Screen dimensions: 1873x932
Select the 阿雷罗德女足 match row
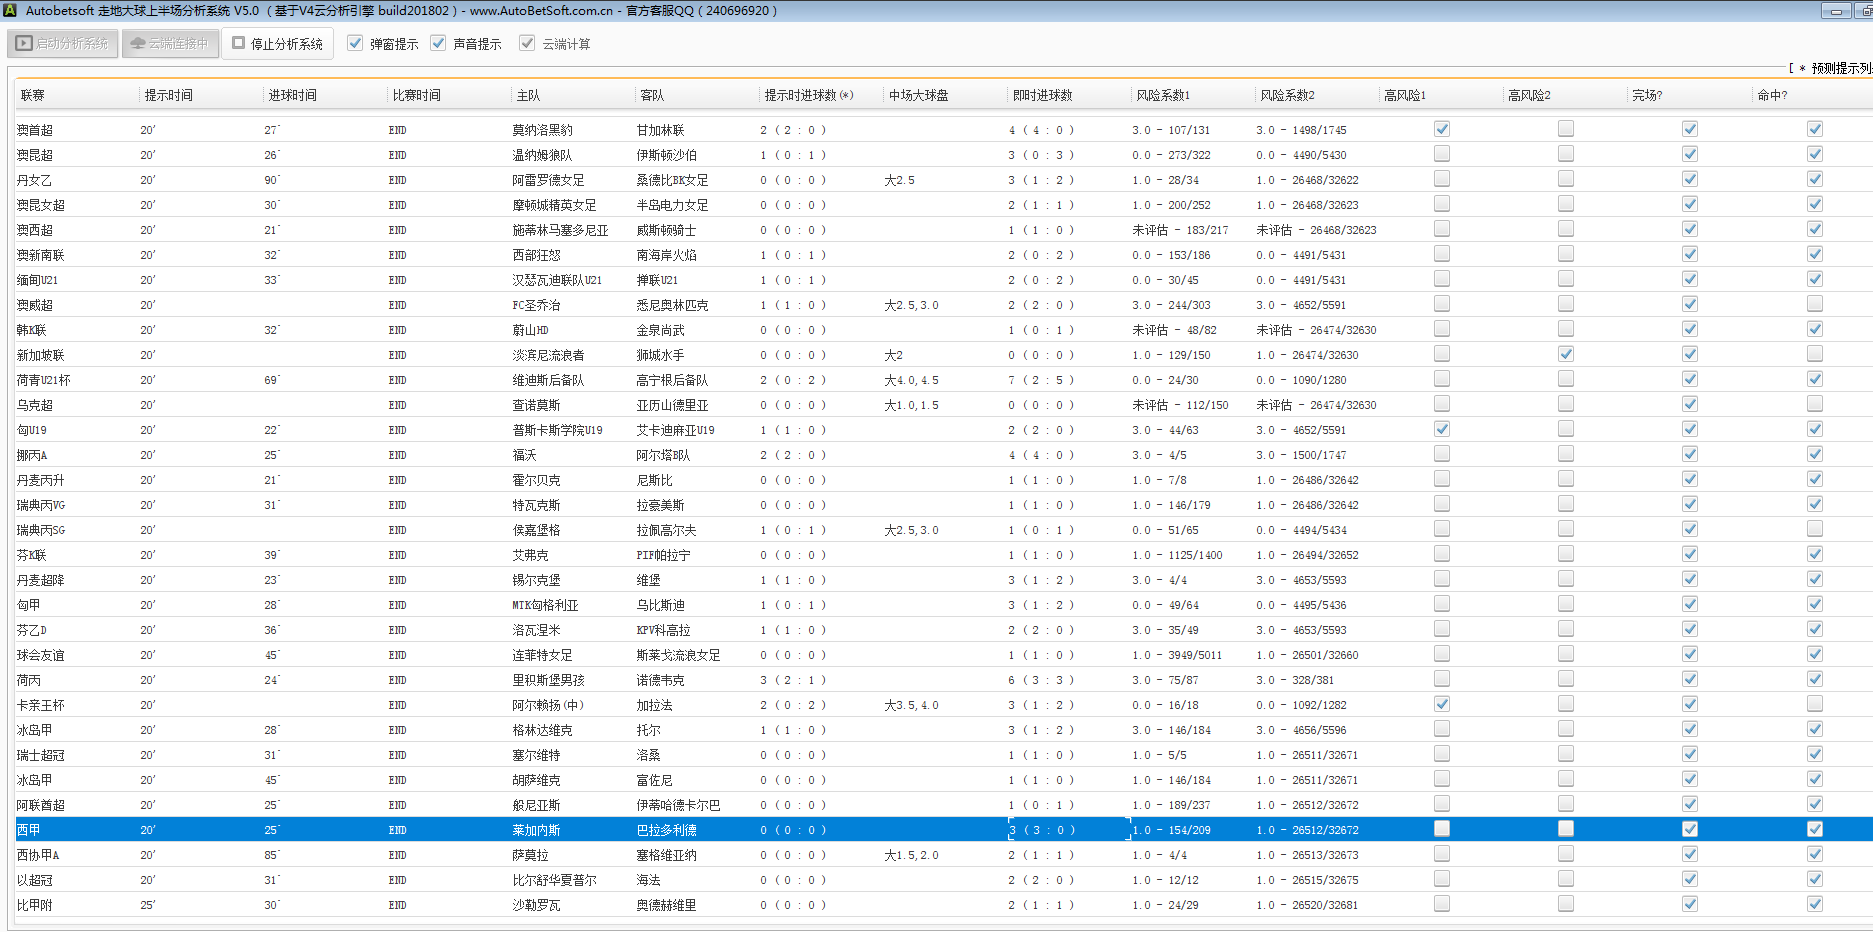(548, 180)
